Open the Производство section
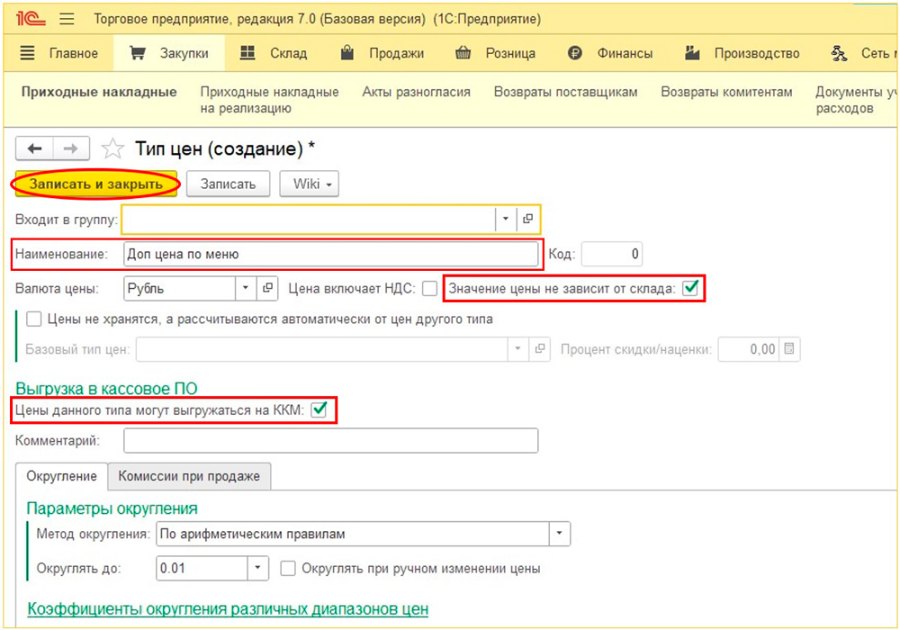Image resolution: width=900 pixels, height=630 pixels. pyautogui.click(x=742, y=53)
